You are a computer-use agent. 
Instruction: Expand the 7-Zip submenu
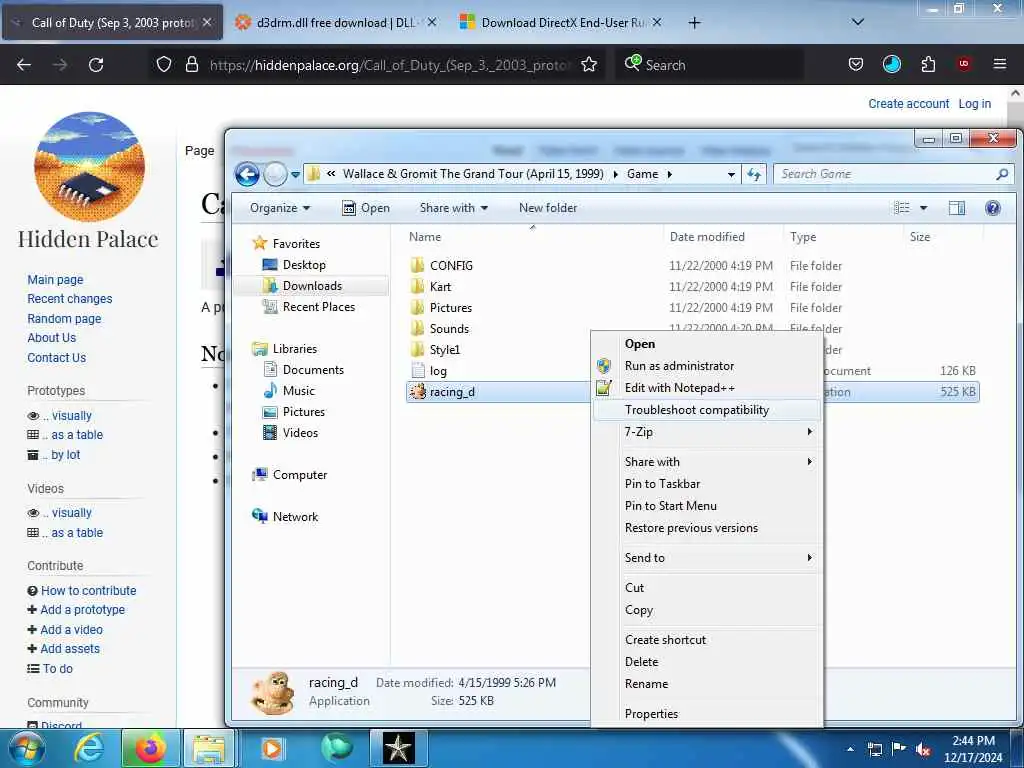tap(707, 432)
